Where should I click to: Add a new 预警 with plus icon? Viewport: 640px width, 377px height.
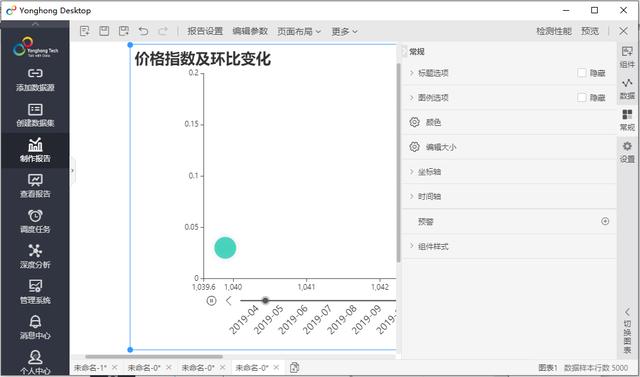coord(605,221)
